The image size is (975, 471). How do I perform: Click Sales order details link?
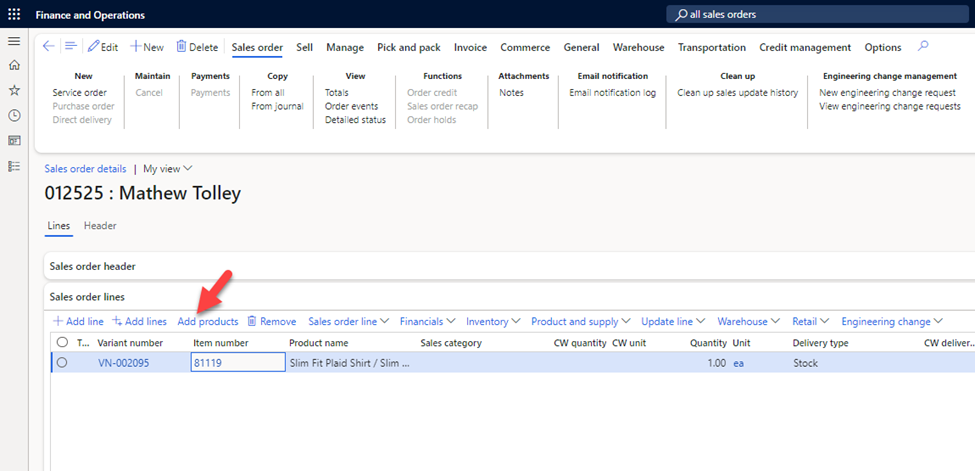85,169
